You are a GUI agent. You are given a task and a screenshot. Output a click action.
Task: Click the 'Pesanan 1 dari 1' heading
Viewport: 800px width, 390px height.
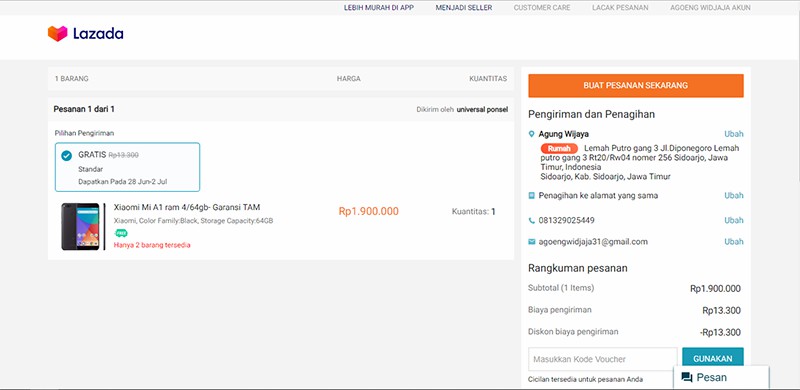84,109
